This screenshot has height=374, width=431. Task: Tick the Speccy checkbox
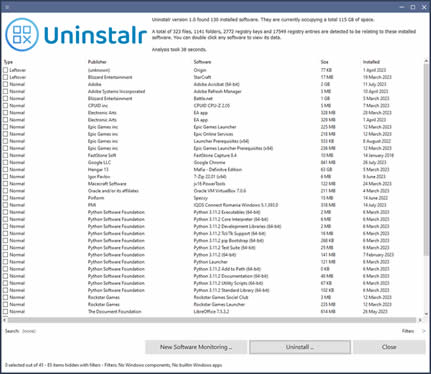6,198
